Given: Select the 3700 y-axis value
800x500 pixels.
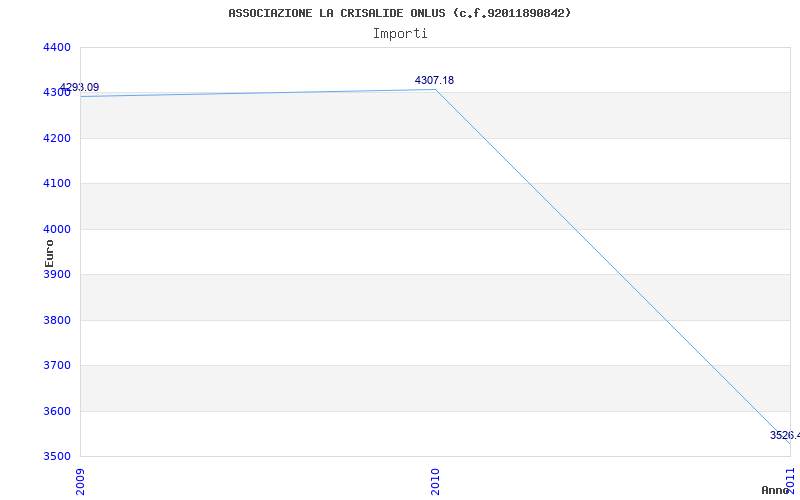Looking at the screenshot, I should click(x=57, y=365).
